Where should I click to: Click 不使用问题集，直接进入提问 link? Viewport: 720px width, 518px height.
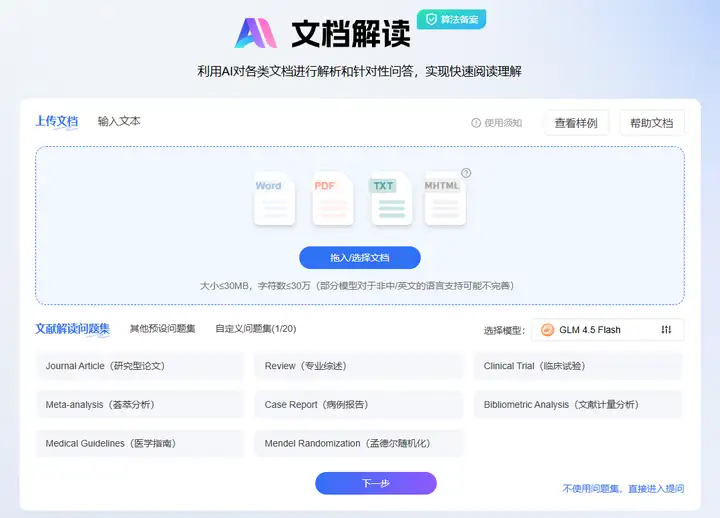point(623,489)
